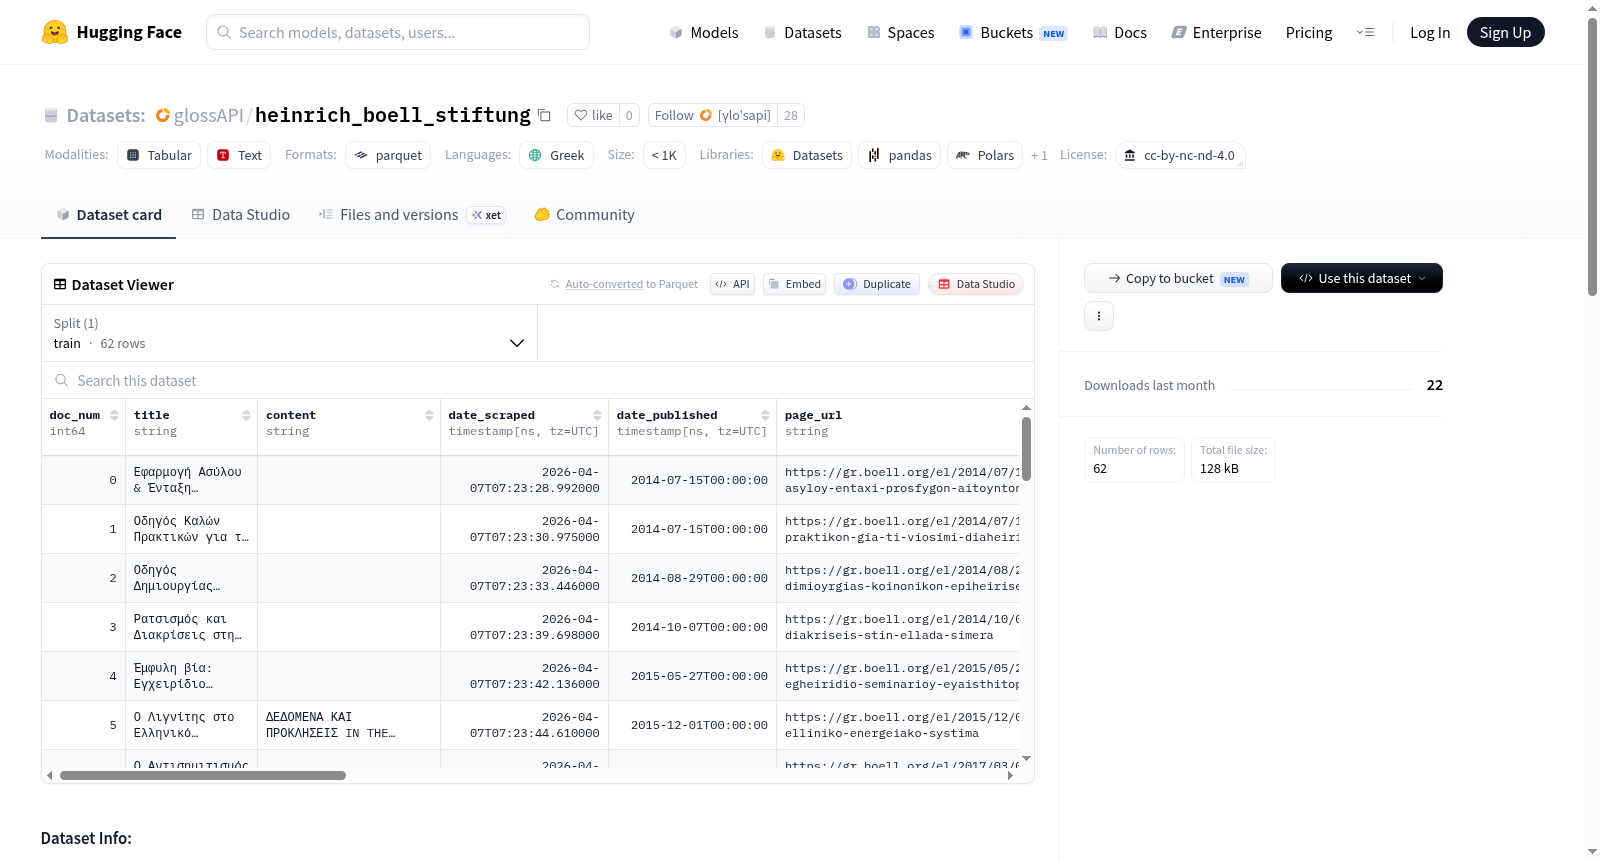Switch to Dataset card tab
1600x861 pixels.
(x=108, y=214)
